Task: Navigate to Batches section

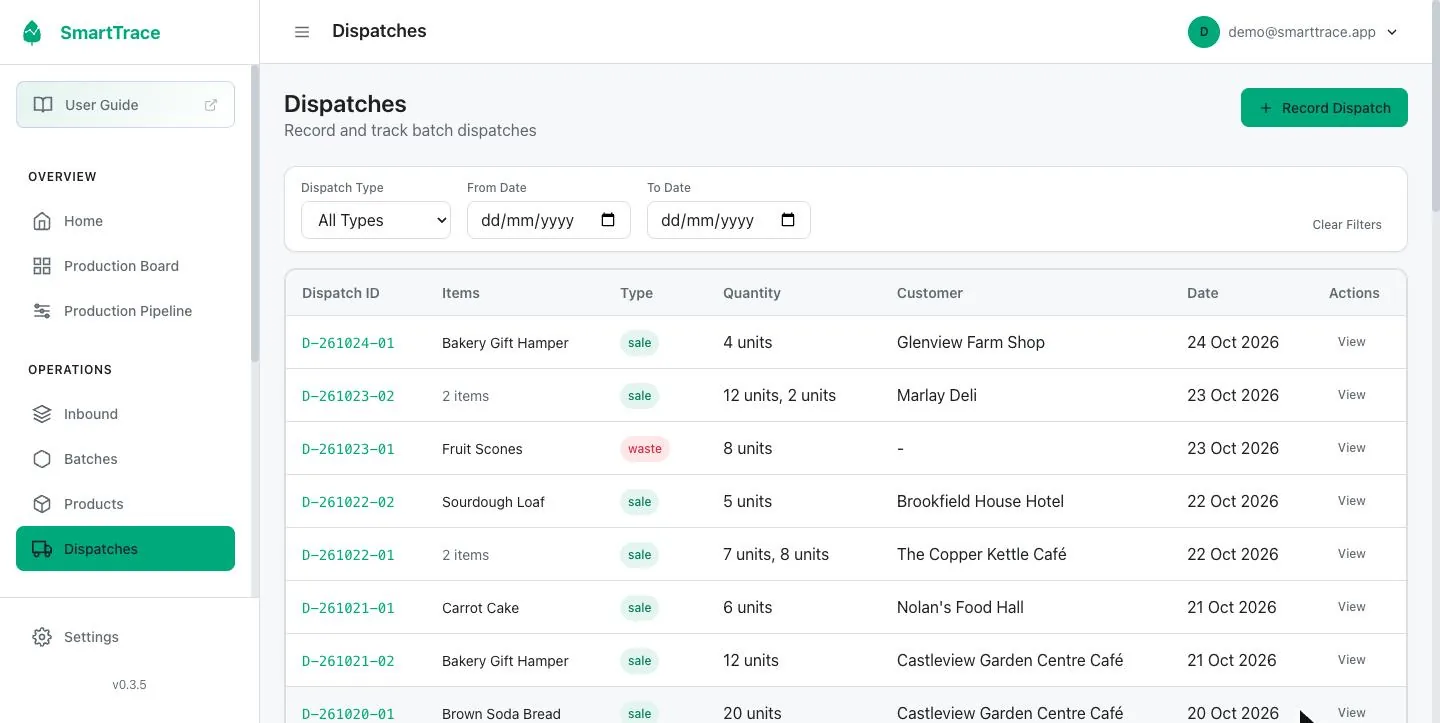Action: pyautogui.click(x=125, y=459)
